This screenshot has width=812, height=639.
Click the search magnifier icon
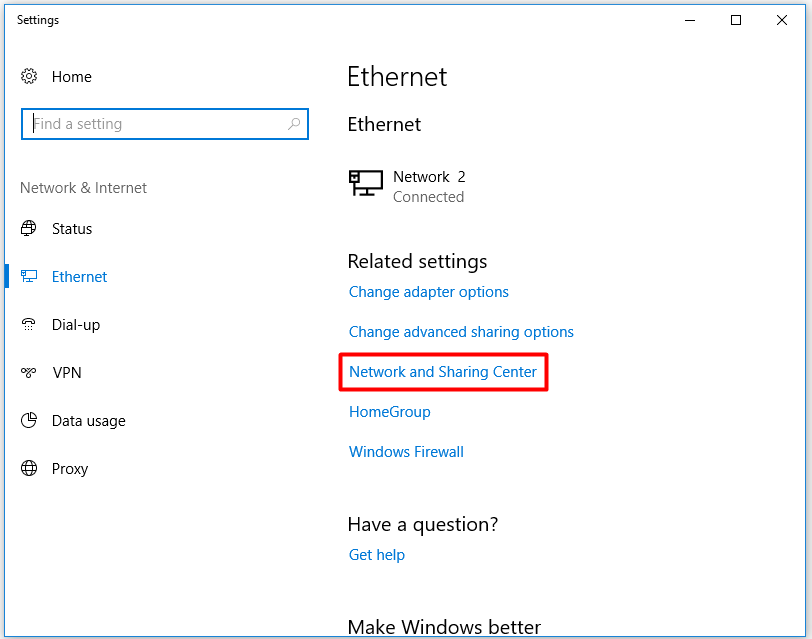[294, 124]
